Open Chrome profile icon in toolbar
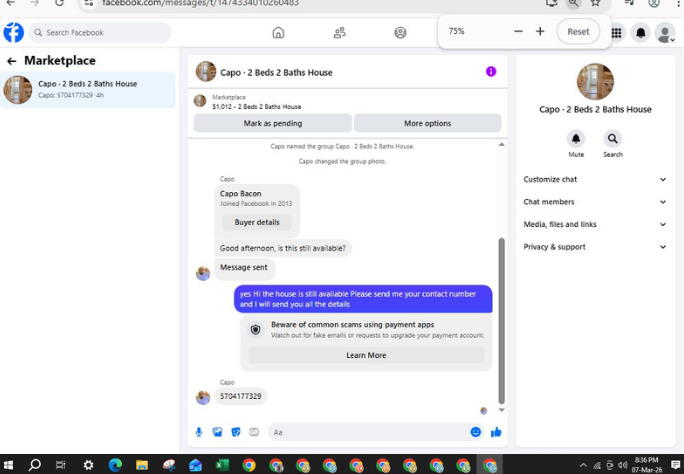The height and width of the screenshot is (474, 684). tap(653, 3)
